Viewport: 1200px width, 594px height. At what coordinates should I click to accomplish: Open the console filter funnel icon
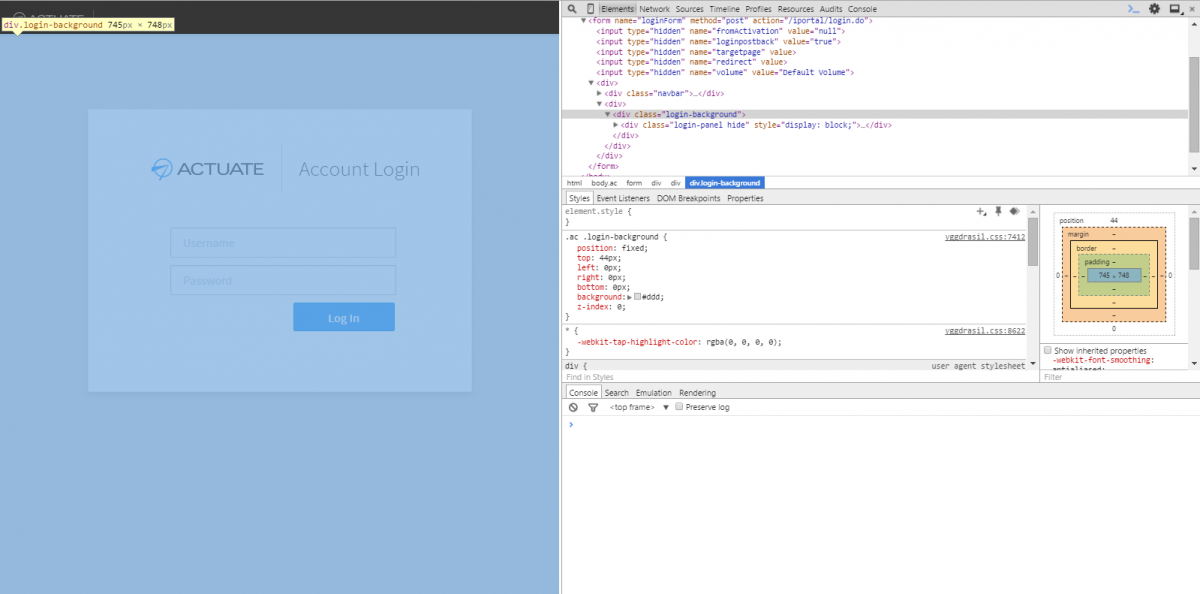(x=593, y=407)
